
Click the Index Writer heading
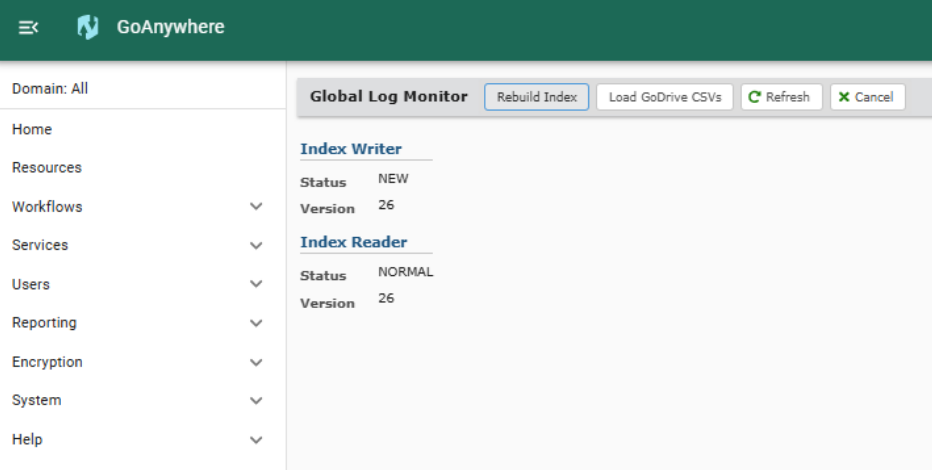351,149
